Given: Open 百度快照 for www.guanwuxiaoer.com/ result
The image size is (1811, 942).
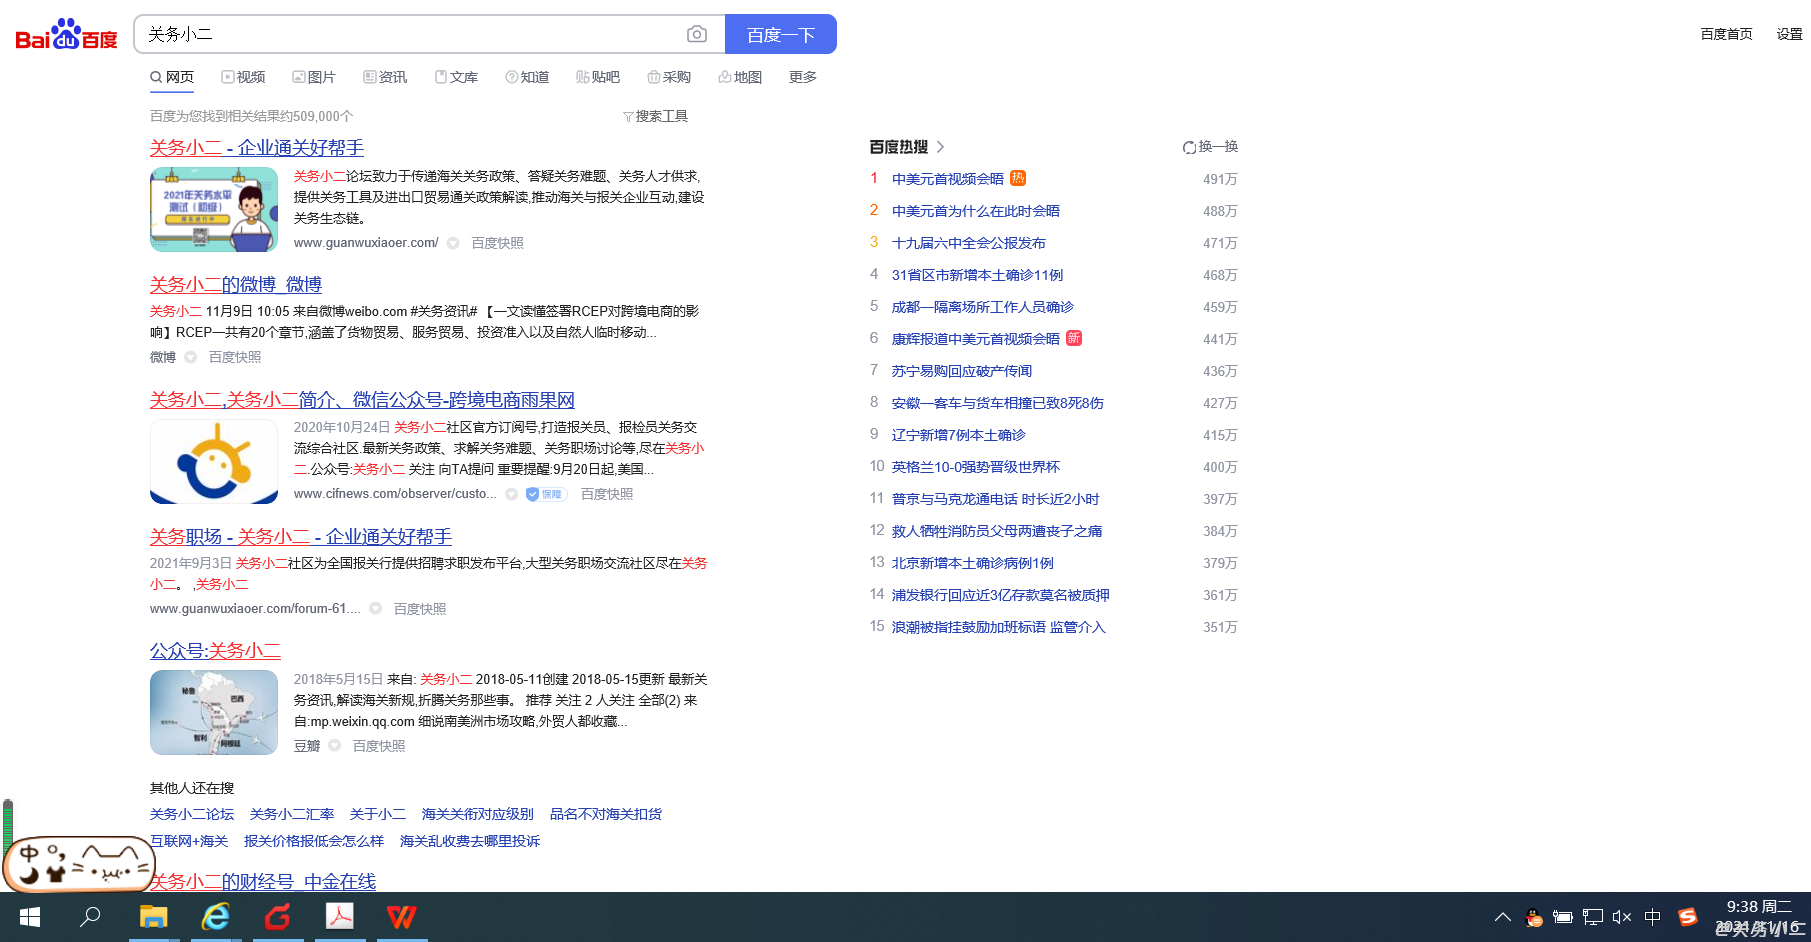Looking at the screenshot, I should coord(497,243).
